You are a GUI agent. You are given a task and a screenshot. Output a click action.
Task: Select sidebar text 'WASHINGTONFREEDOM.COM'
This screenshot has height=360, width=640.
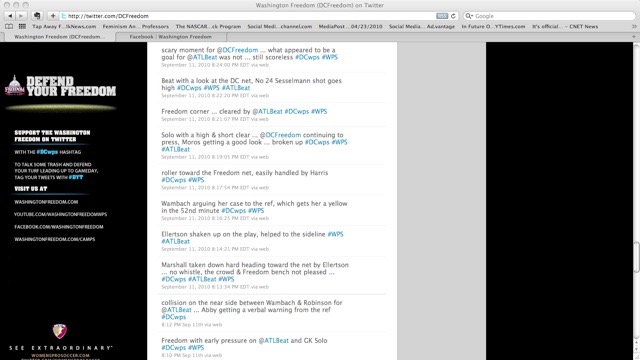[x=46, y=202]
